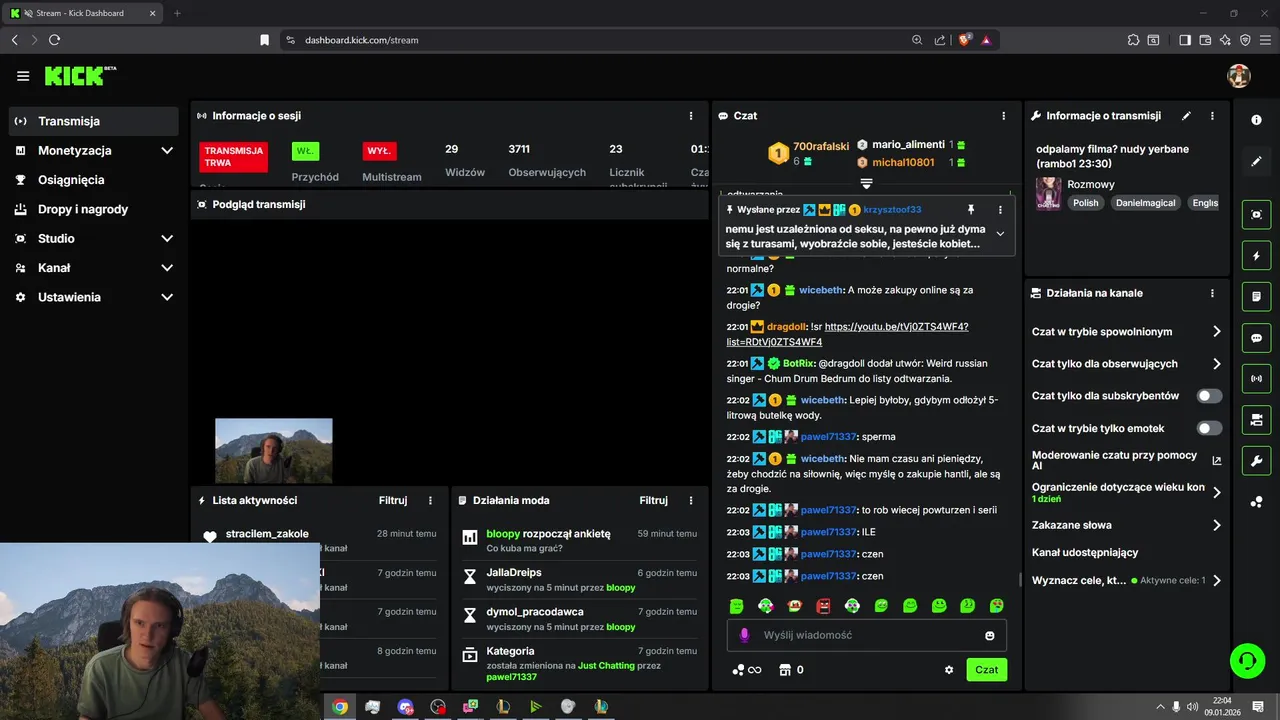
Task: Click the Wyślij wiadomość message field
Action: pyautogui.click(x=866, y=635)
